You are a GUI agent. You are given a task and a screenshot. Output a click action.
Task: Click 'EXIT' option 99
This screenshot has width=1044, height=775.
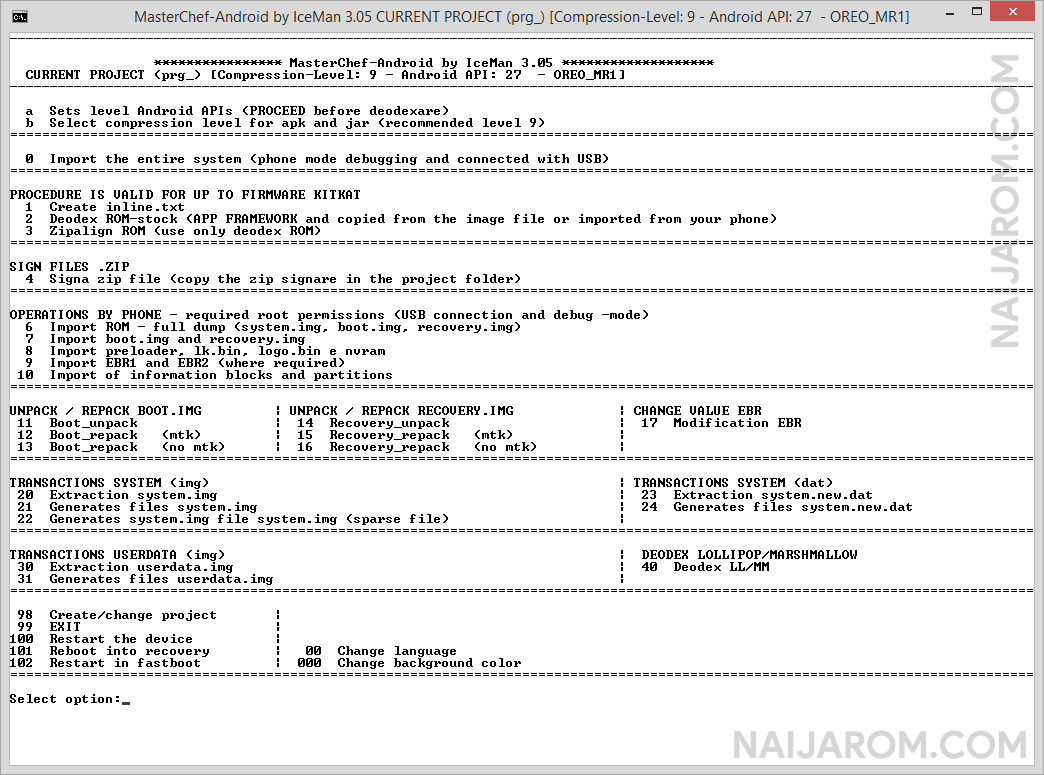pyautogui.click(x=49, y=627)
